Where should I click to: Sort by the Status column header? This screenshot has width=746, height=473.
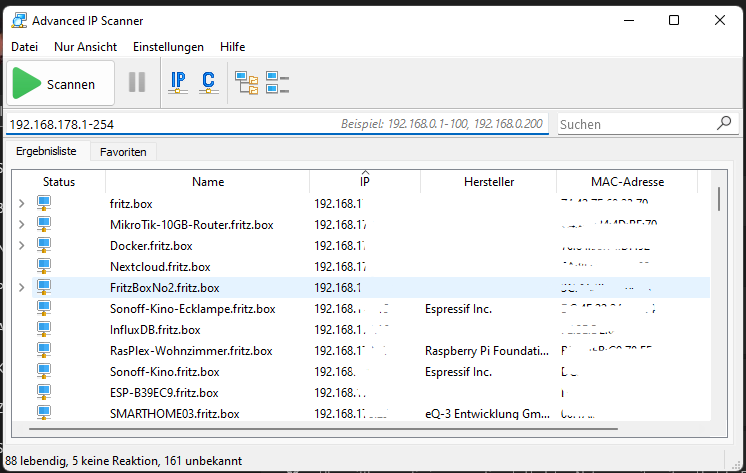[x=59, y=182]
